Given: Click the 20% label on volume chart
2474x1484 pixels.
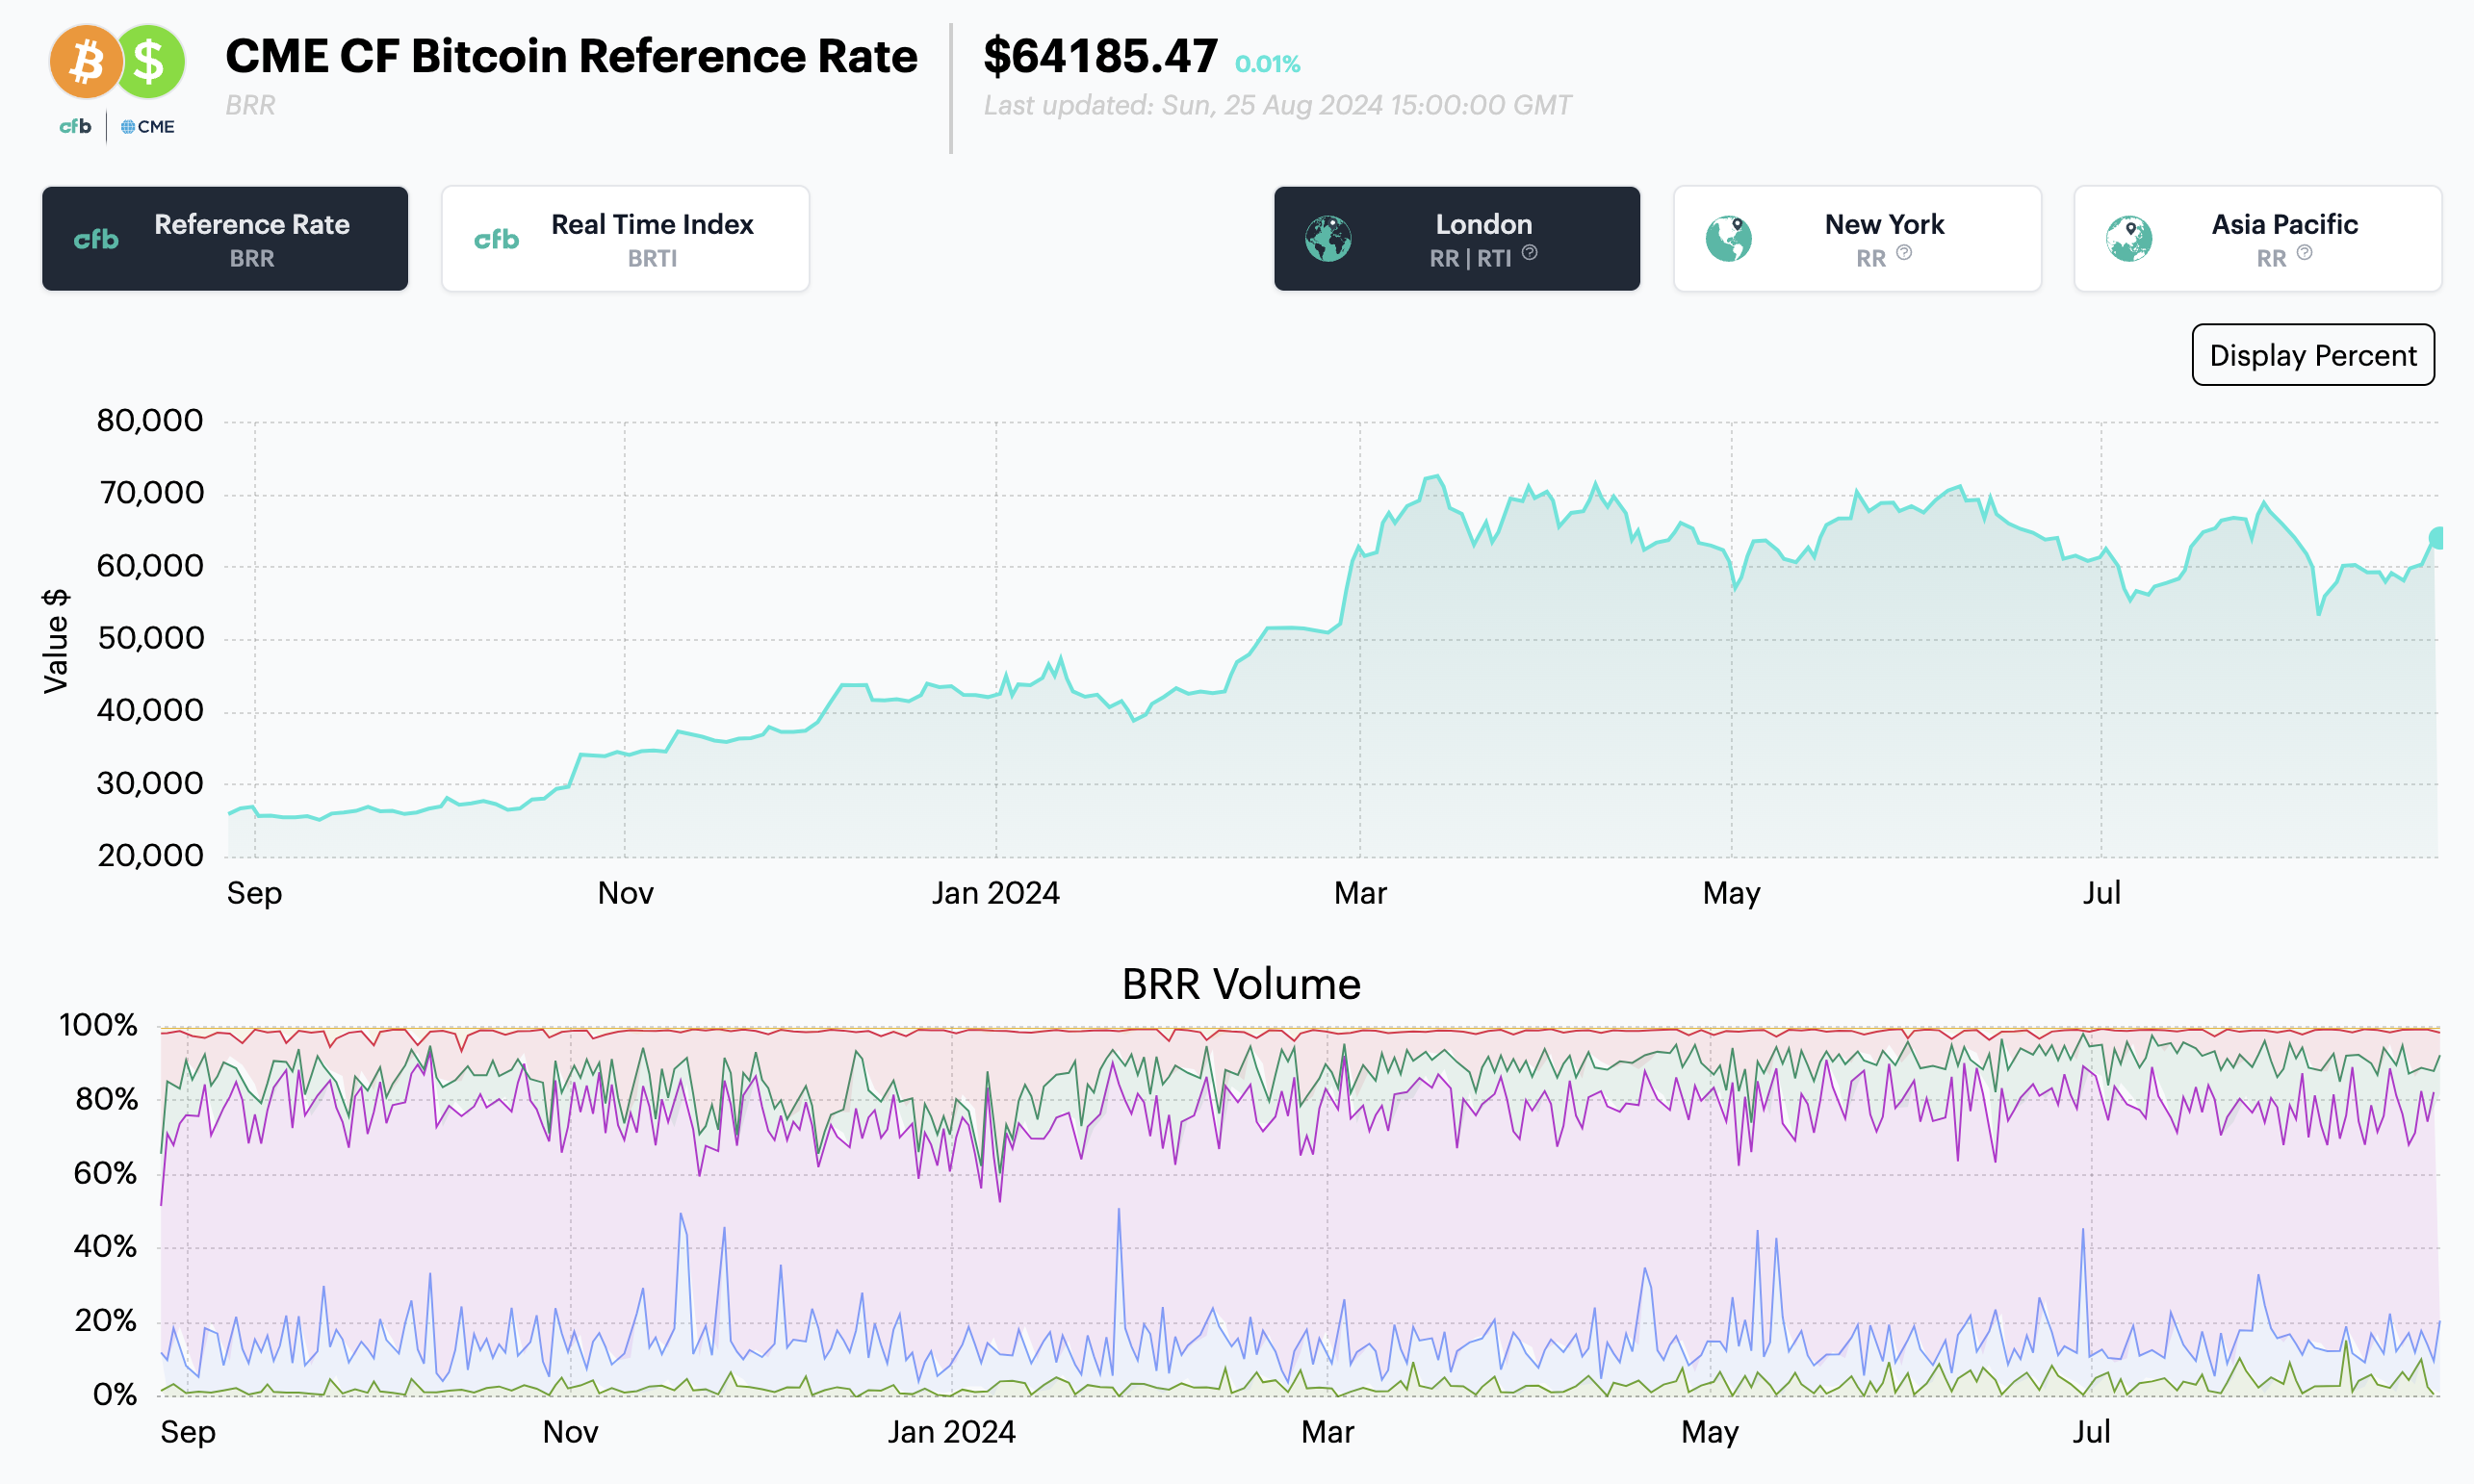Looking at the screenshot, I should pos(106,1321).
